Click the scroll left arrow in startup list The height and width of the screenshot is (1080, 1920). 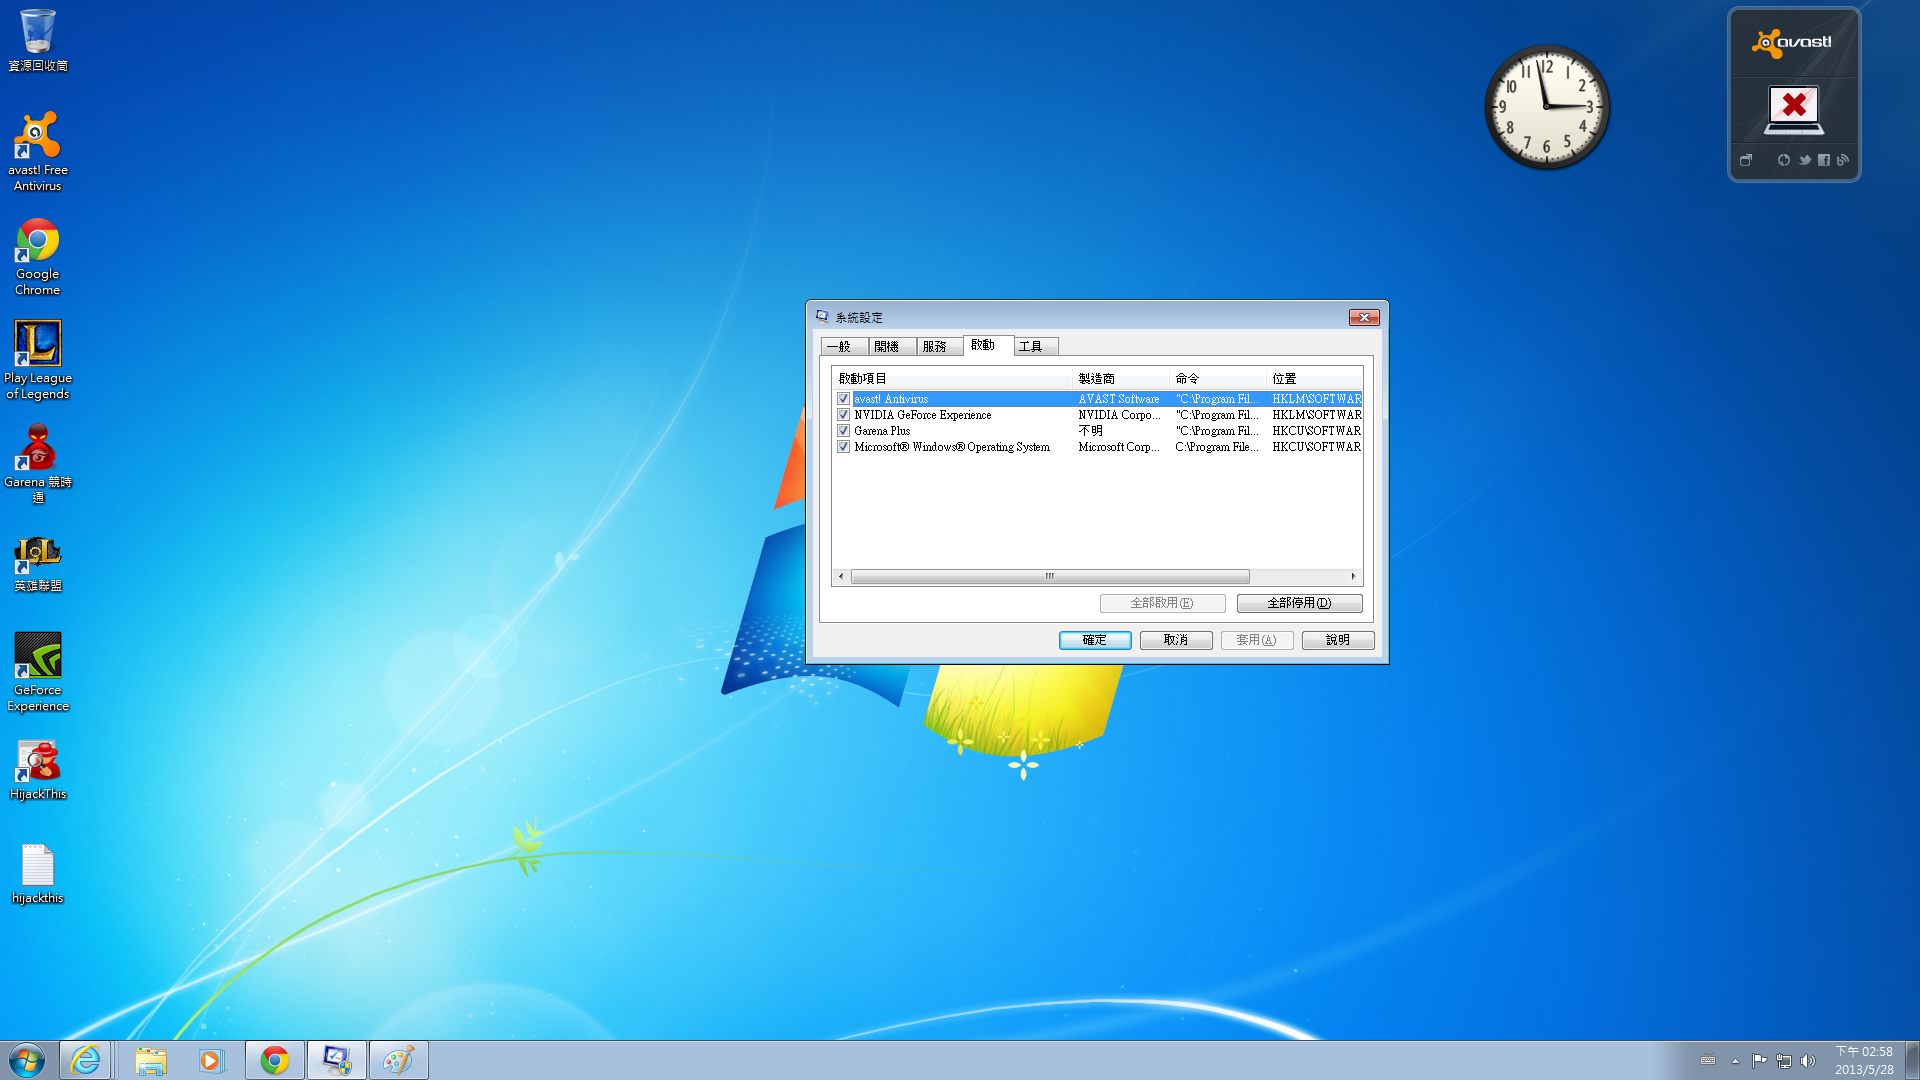841,577
